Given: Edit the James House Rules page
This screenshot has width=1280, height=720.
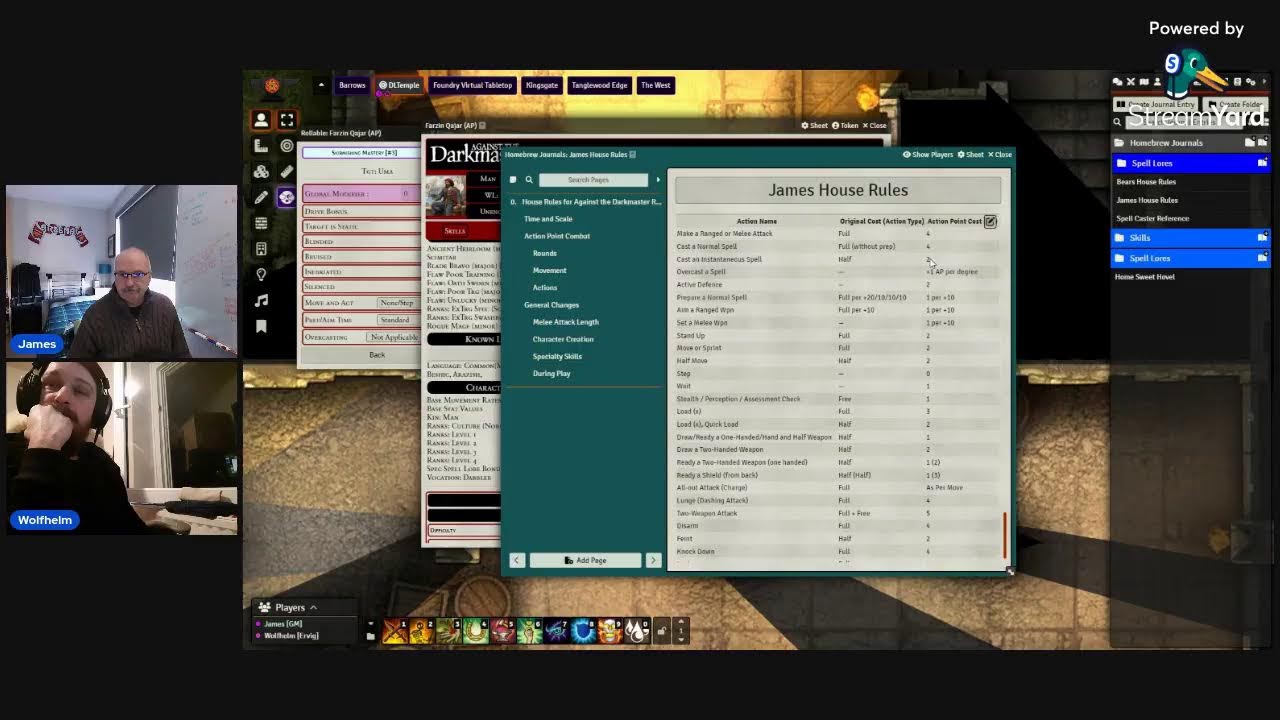Looking at the screenshot, I should point(990,221).
